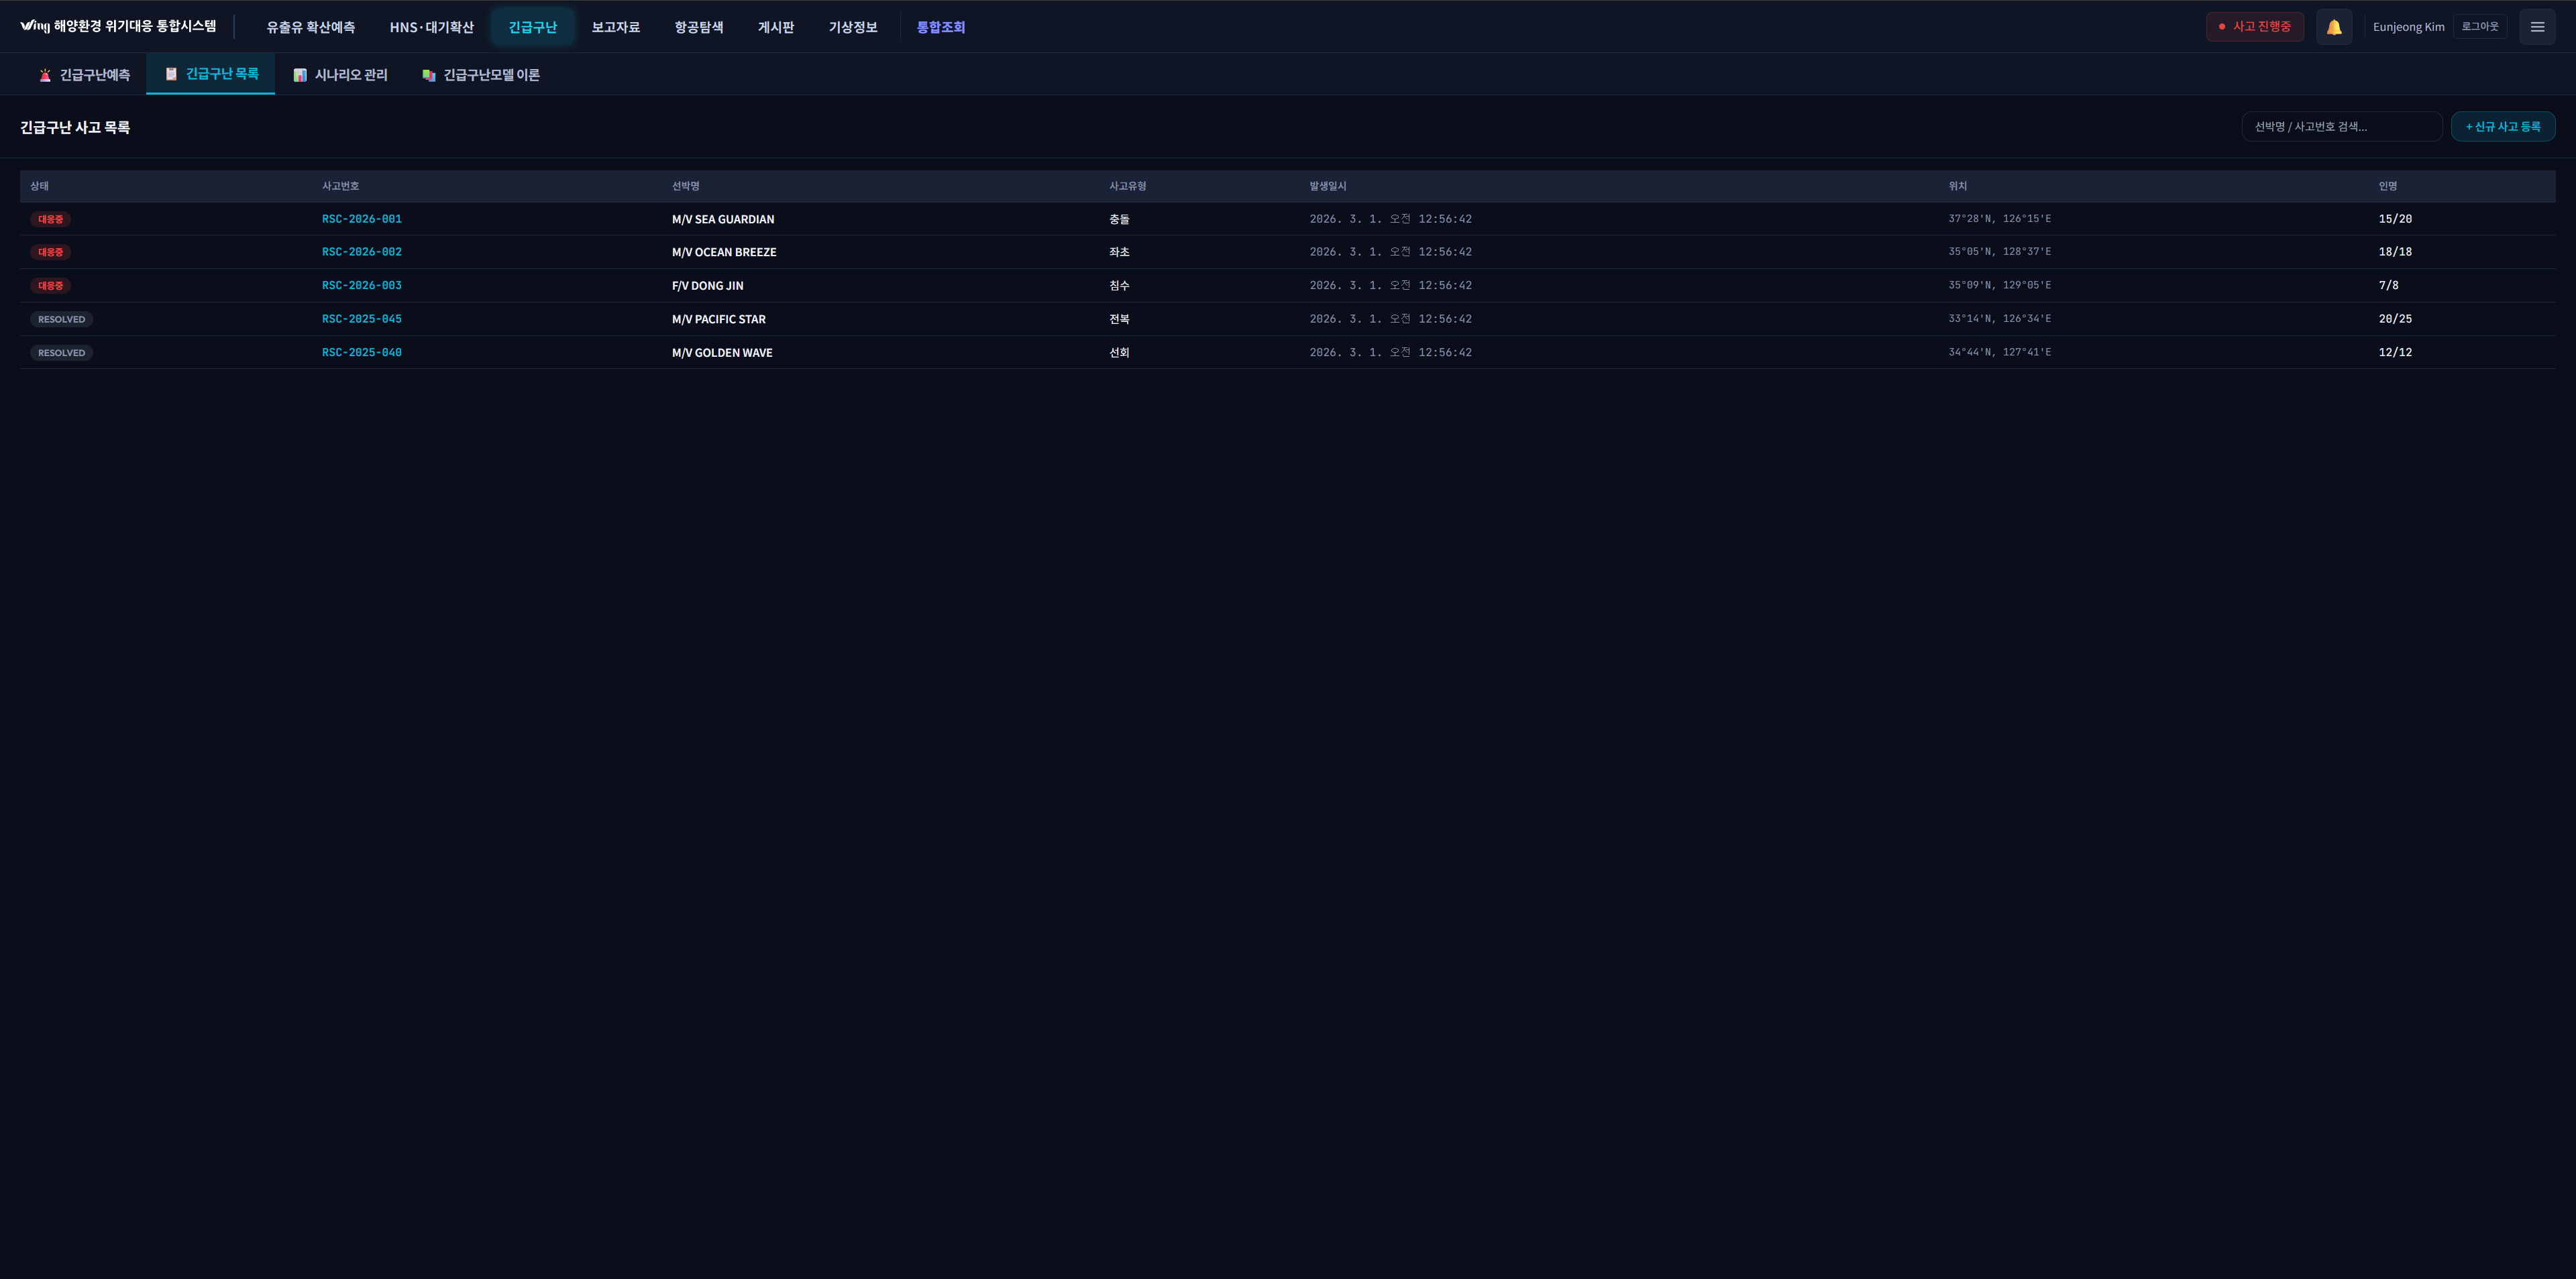Click the notification bell icon
This screenshot has width=2576, height=1279.
2333,27
